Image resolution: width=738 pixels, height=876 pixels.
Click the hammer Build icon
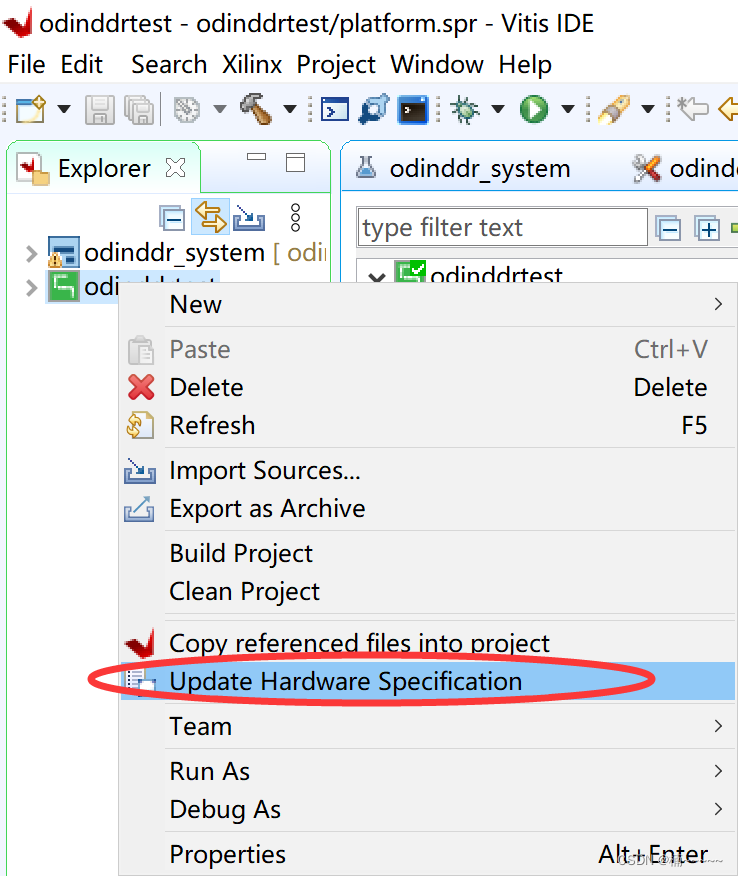point(255,109)
